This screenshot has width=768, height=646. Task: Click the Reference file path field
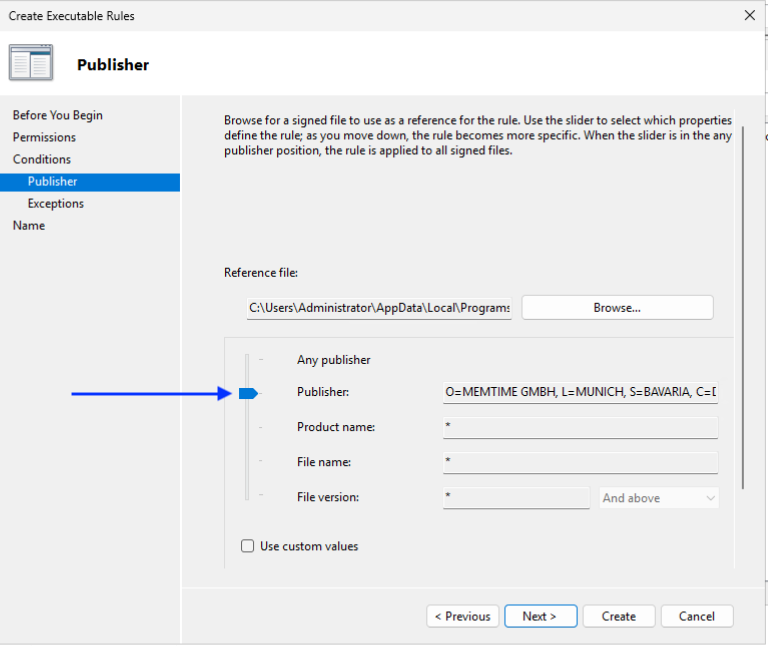379,308
